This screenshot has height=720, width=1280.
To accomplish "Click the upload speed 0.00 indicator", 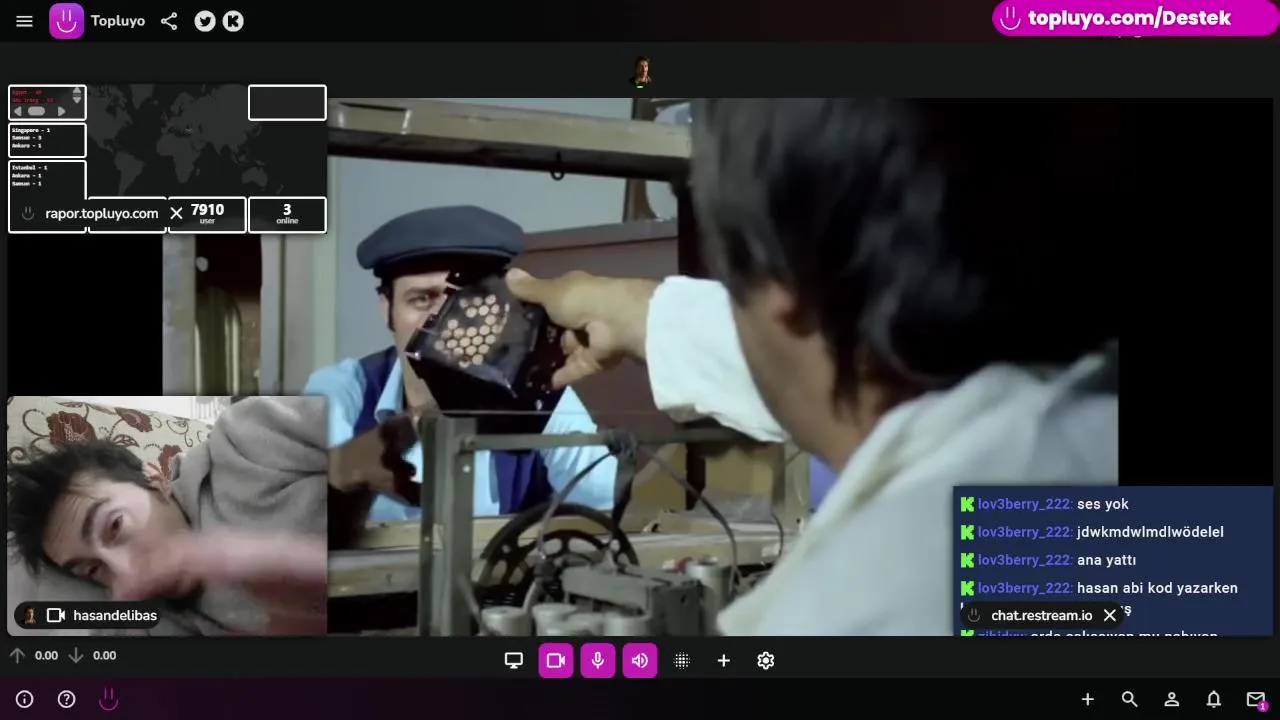I will pos(34,656).
